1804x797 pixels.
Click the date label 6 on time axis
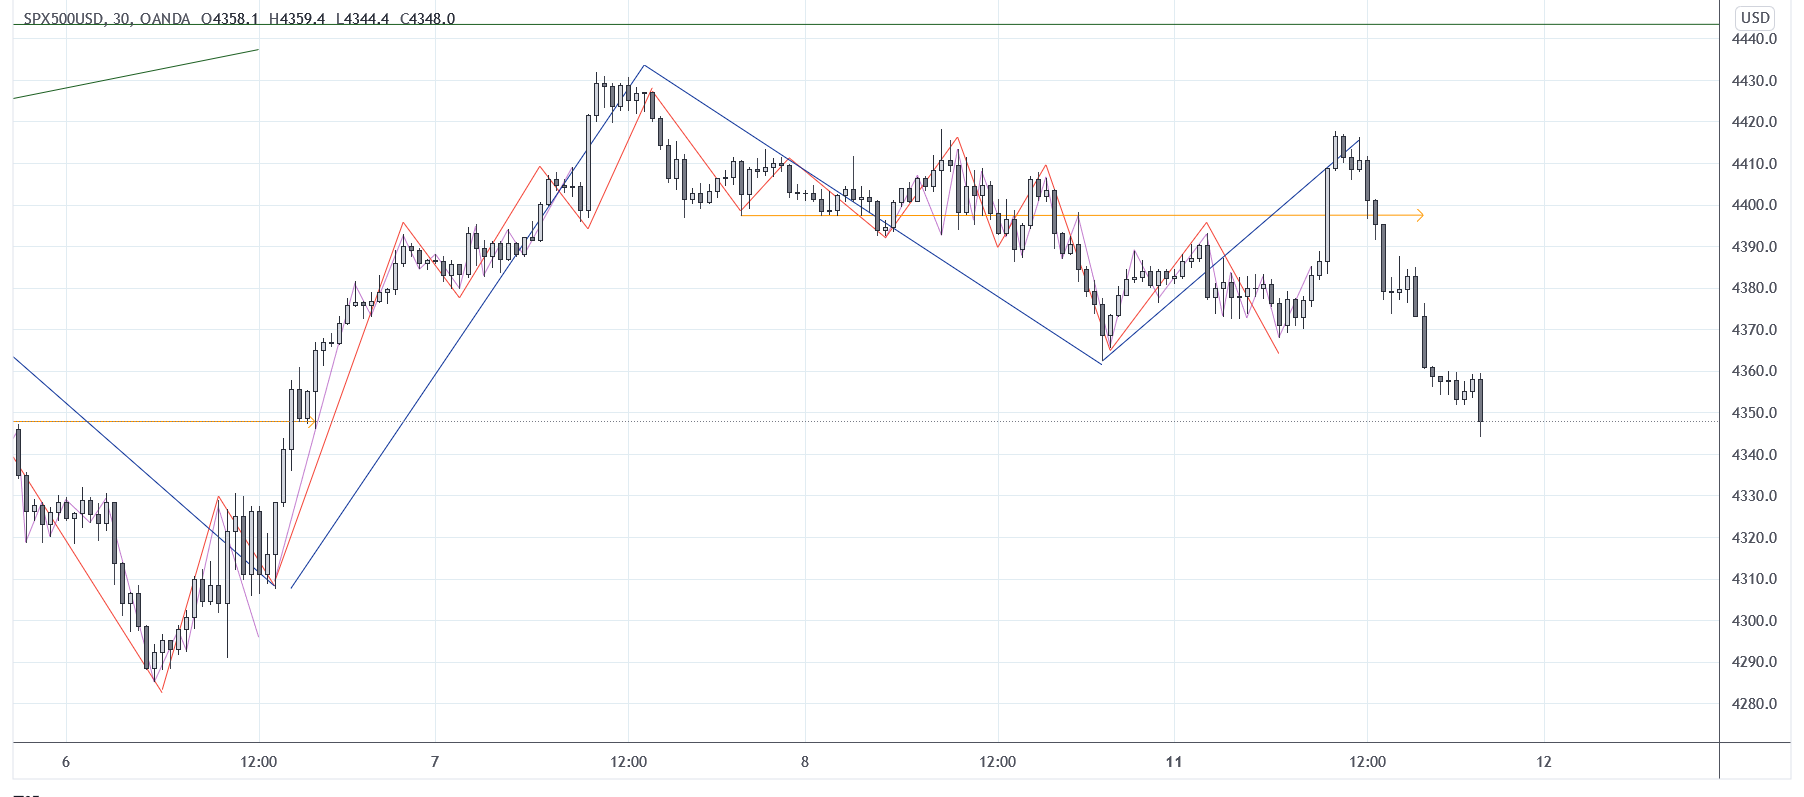coord(66,762)
